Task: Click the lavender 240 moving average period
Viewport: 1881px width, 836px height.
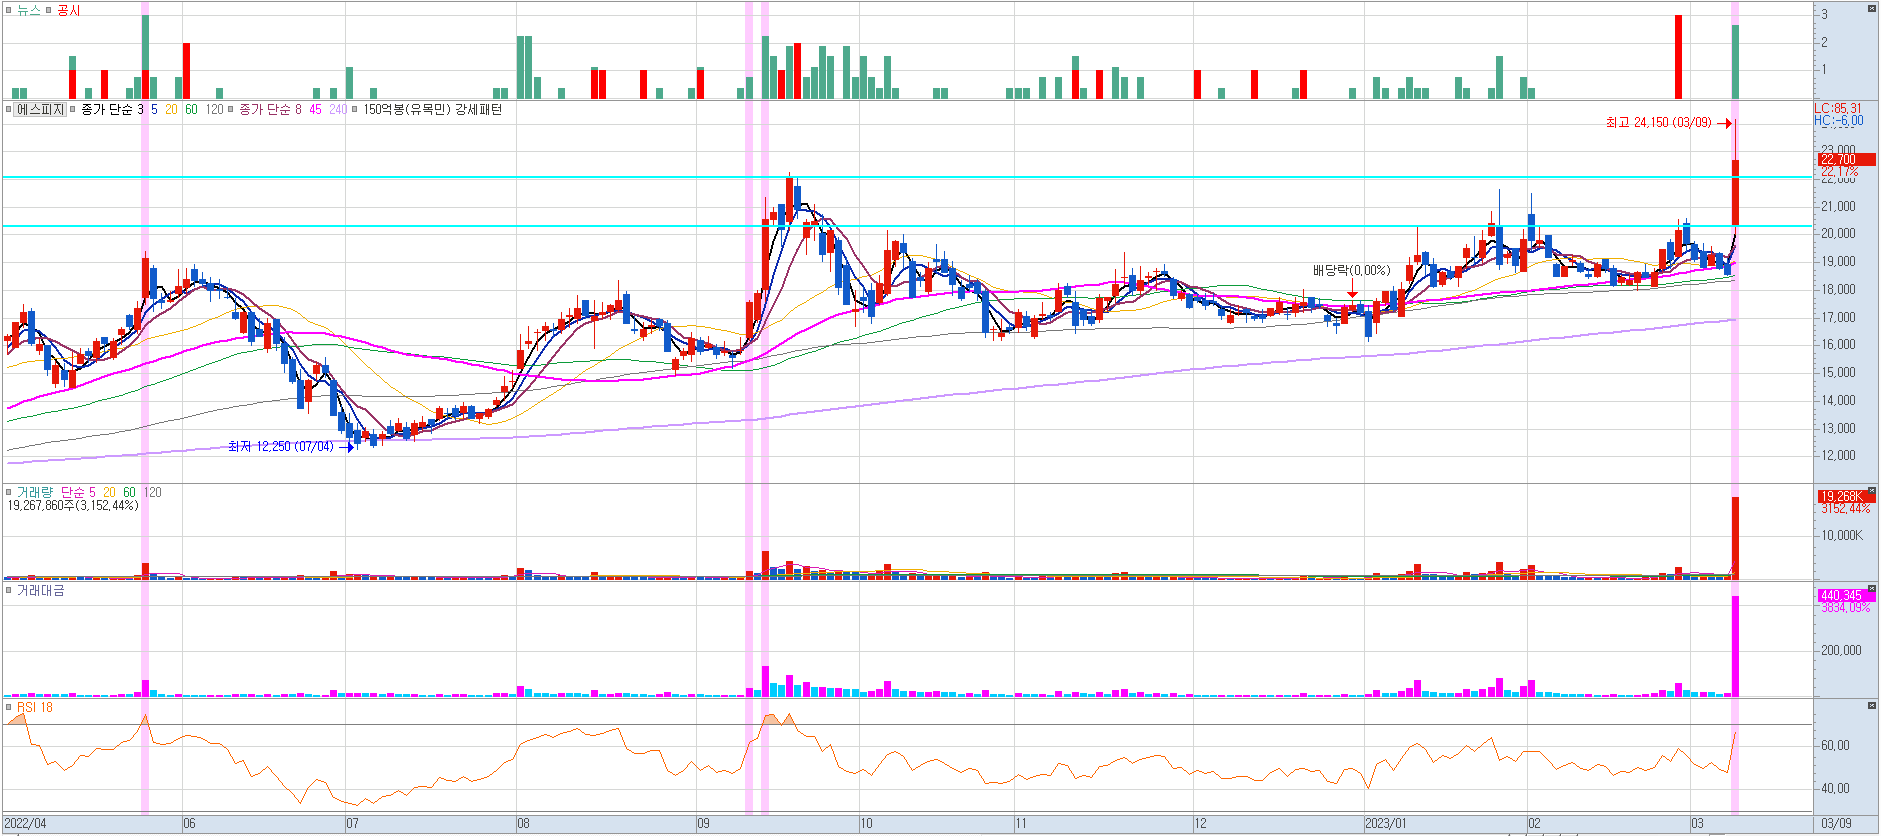Action: pos(338,110)
